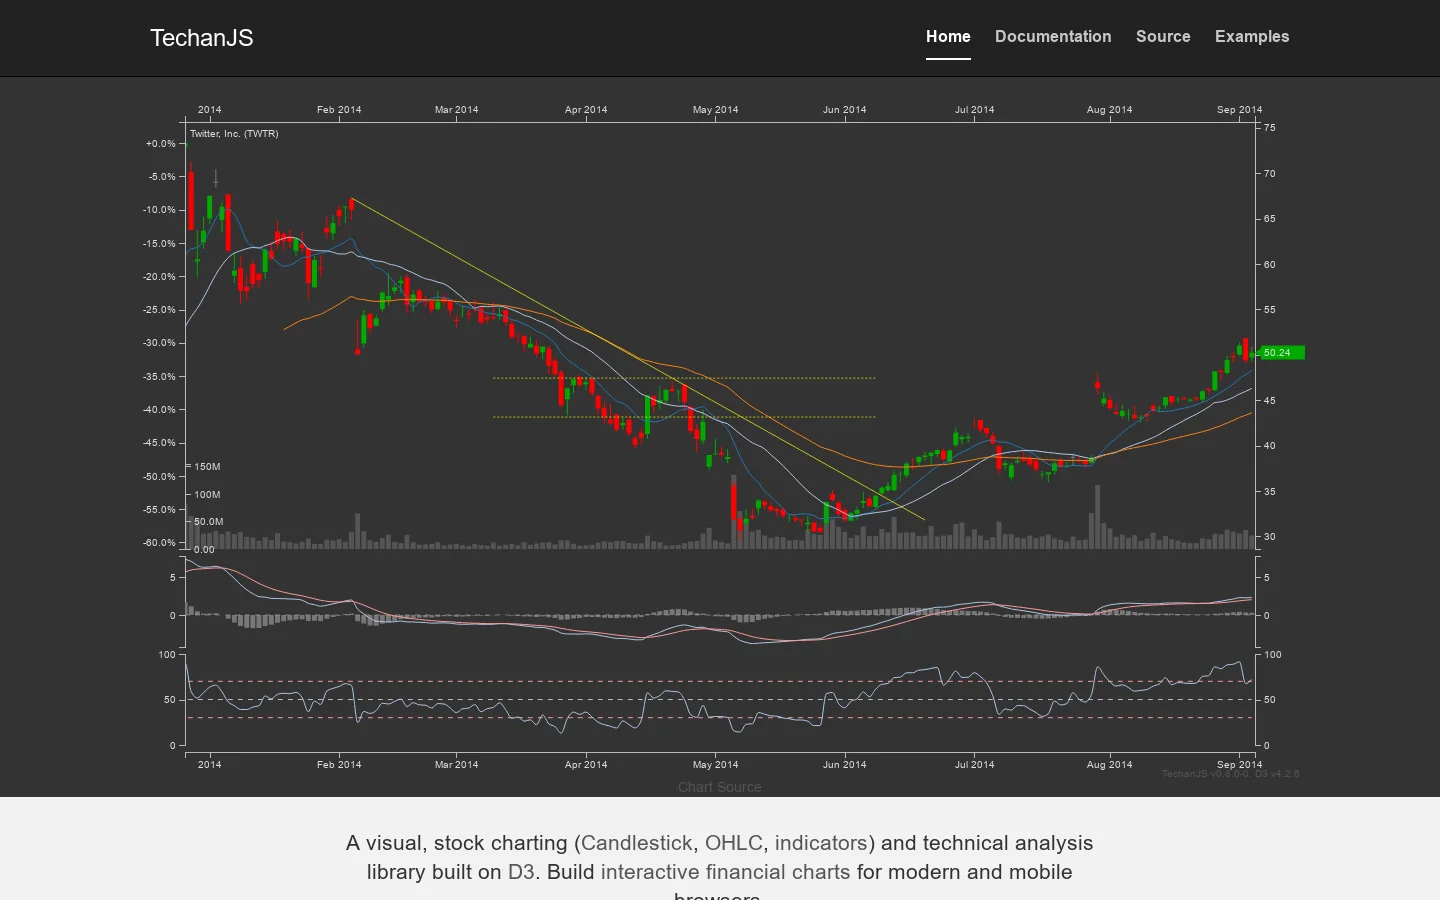The image size is (1440, 900).
Task: Open the Examples navigation link
Action: tap(1252, 37)
